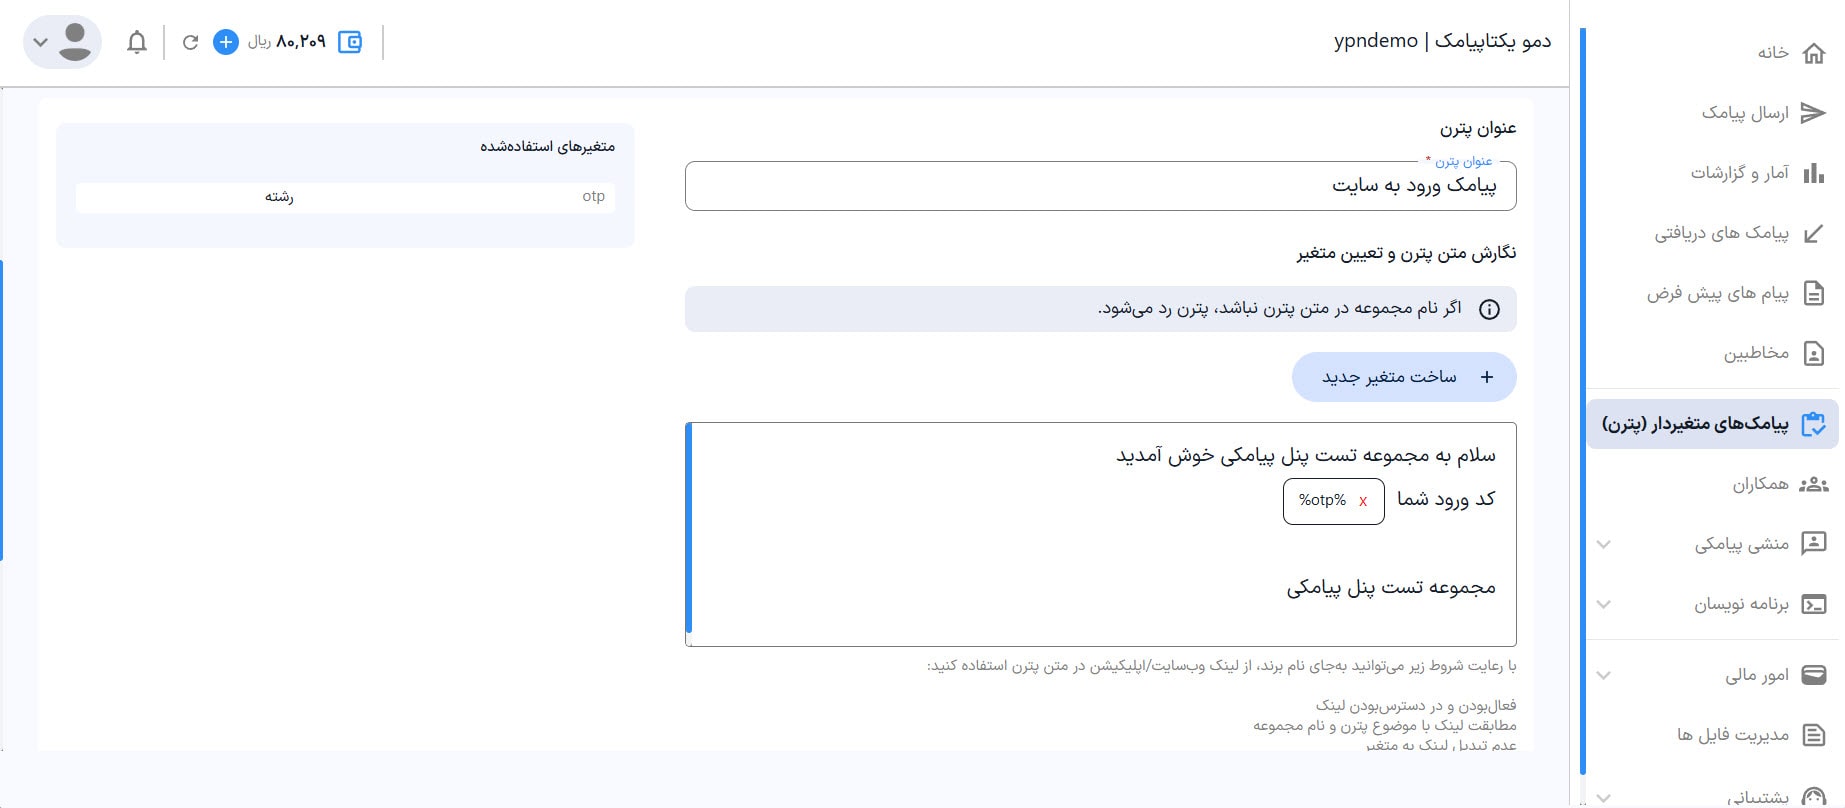Expand the منشی پیامکی submenu
Viewport: 1845px width, 808px height.
click(1604, 544)
